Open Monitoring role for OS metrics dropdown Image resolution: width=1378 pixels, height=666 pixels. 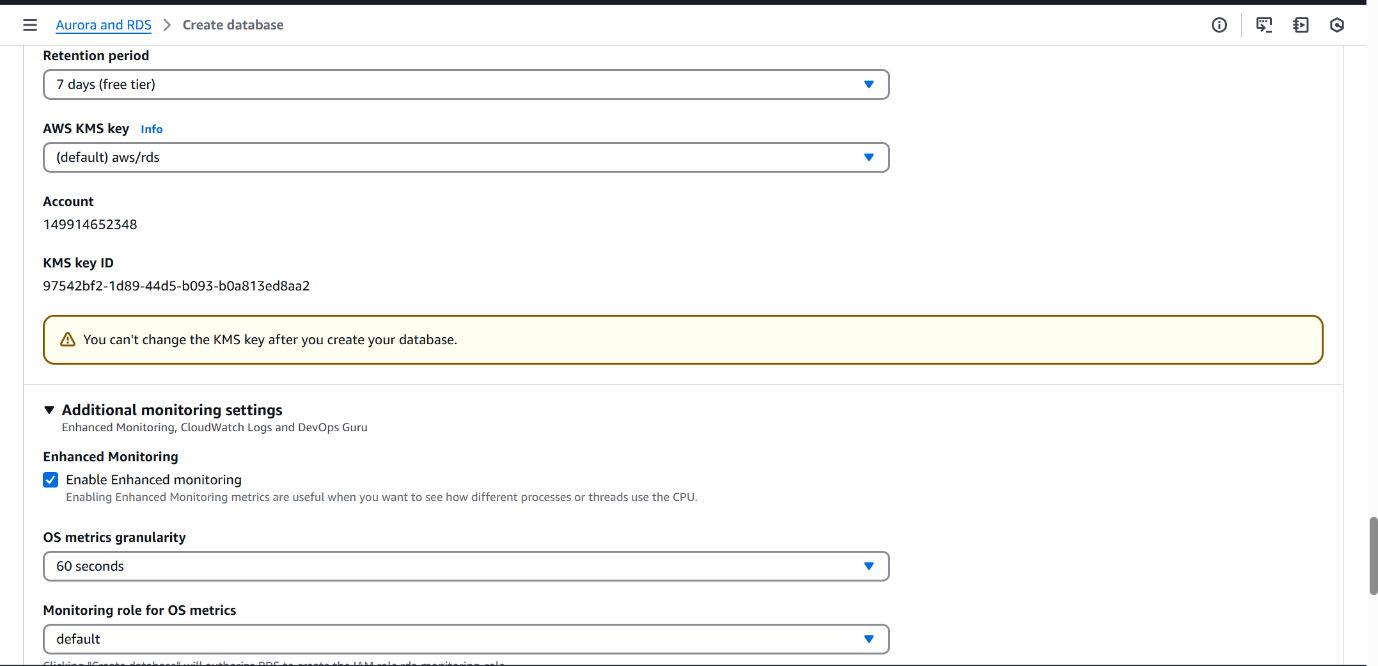(x=466, y=639)
